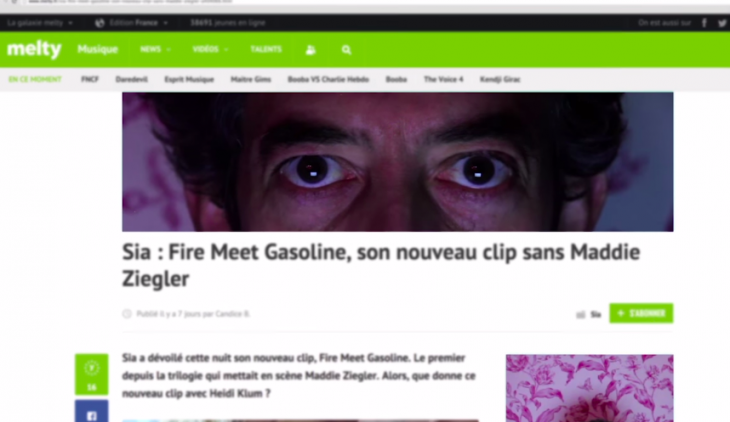Expand the VIDÉOS menu
The image size is (730, 422).
[210, 49]
